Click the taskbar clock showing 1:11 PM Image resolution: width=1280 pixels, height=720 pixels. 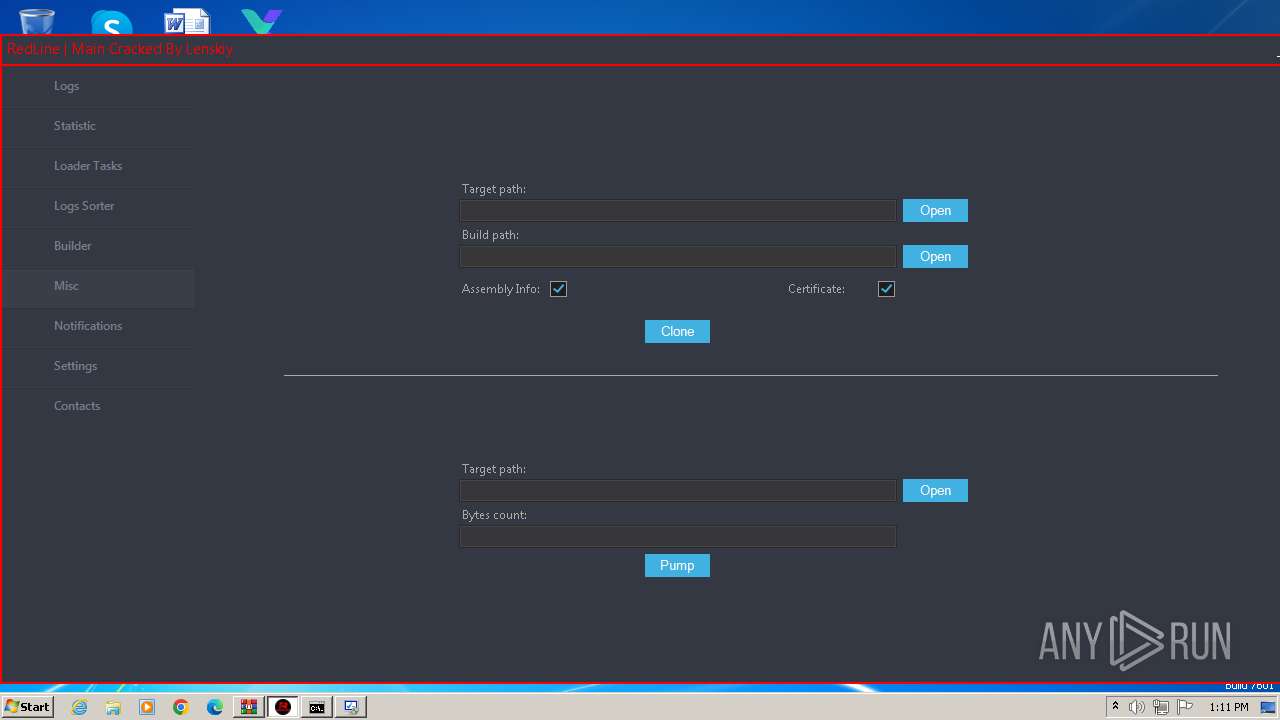tap(1228, 707)
